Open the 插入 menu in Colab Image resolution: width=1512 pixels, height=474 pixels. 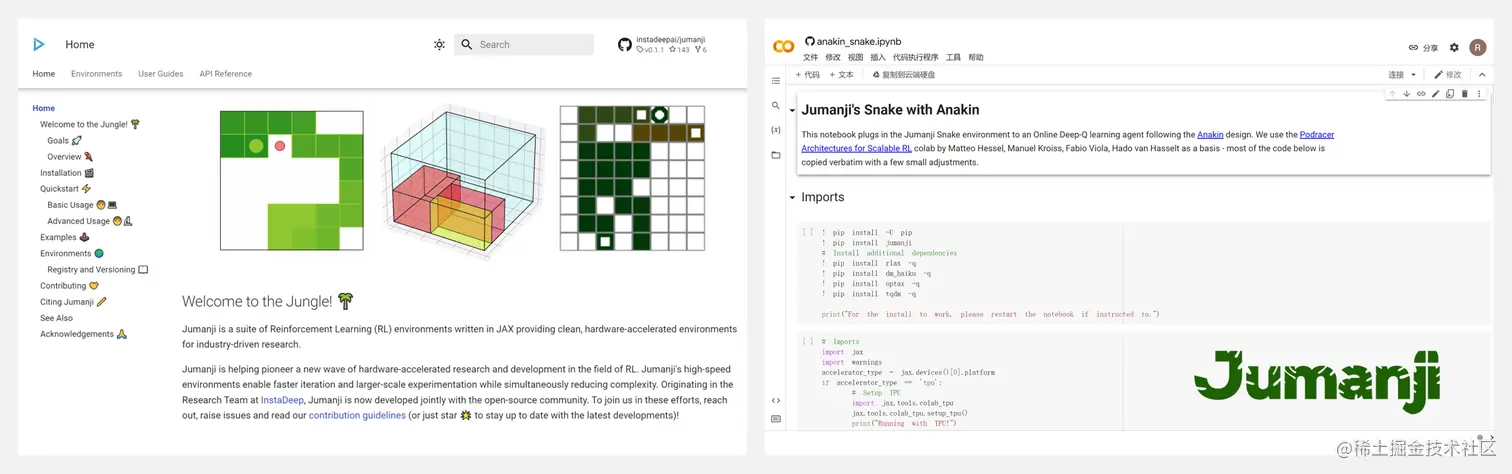(878, 58)
